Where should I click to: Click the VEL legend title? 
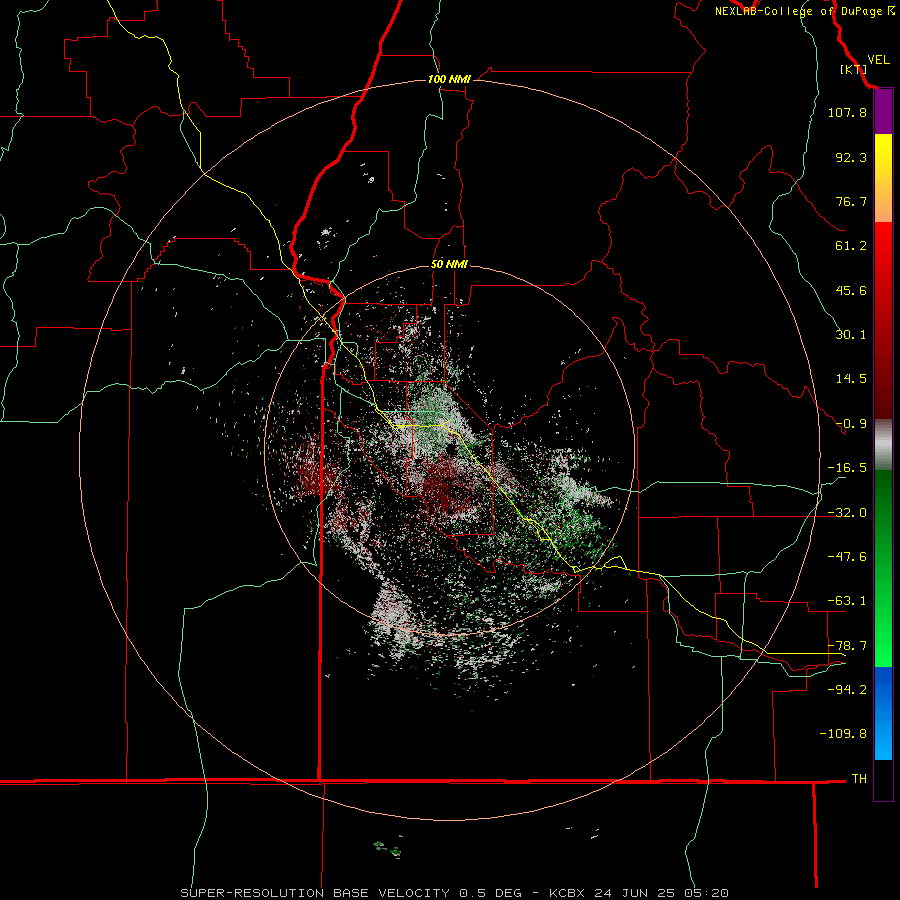878,60
